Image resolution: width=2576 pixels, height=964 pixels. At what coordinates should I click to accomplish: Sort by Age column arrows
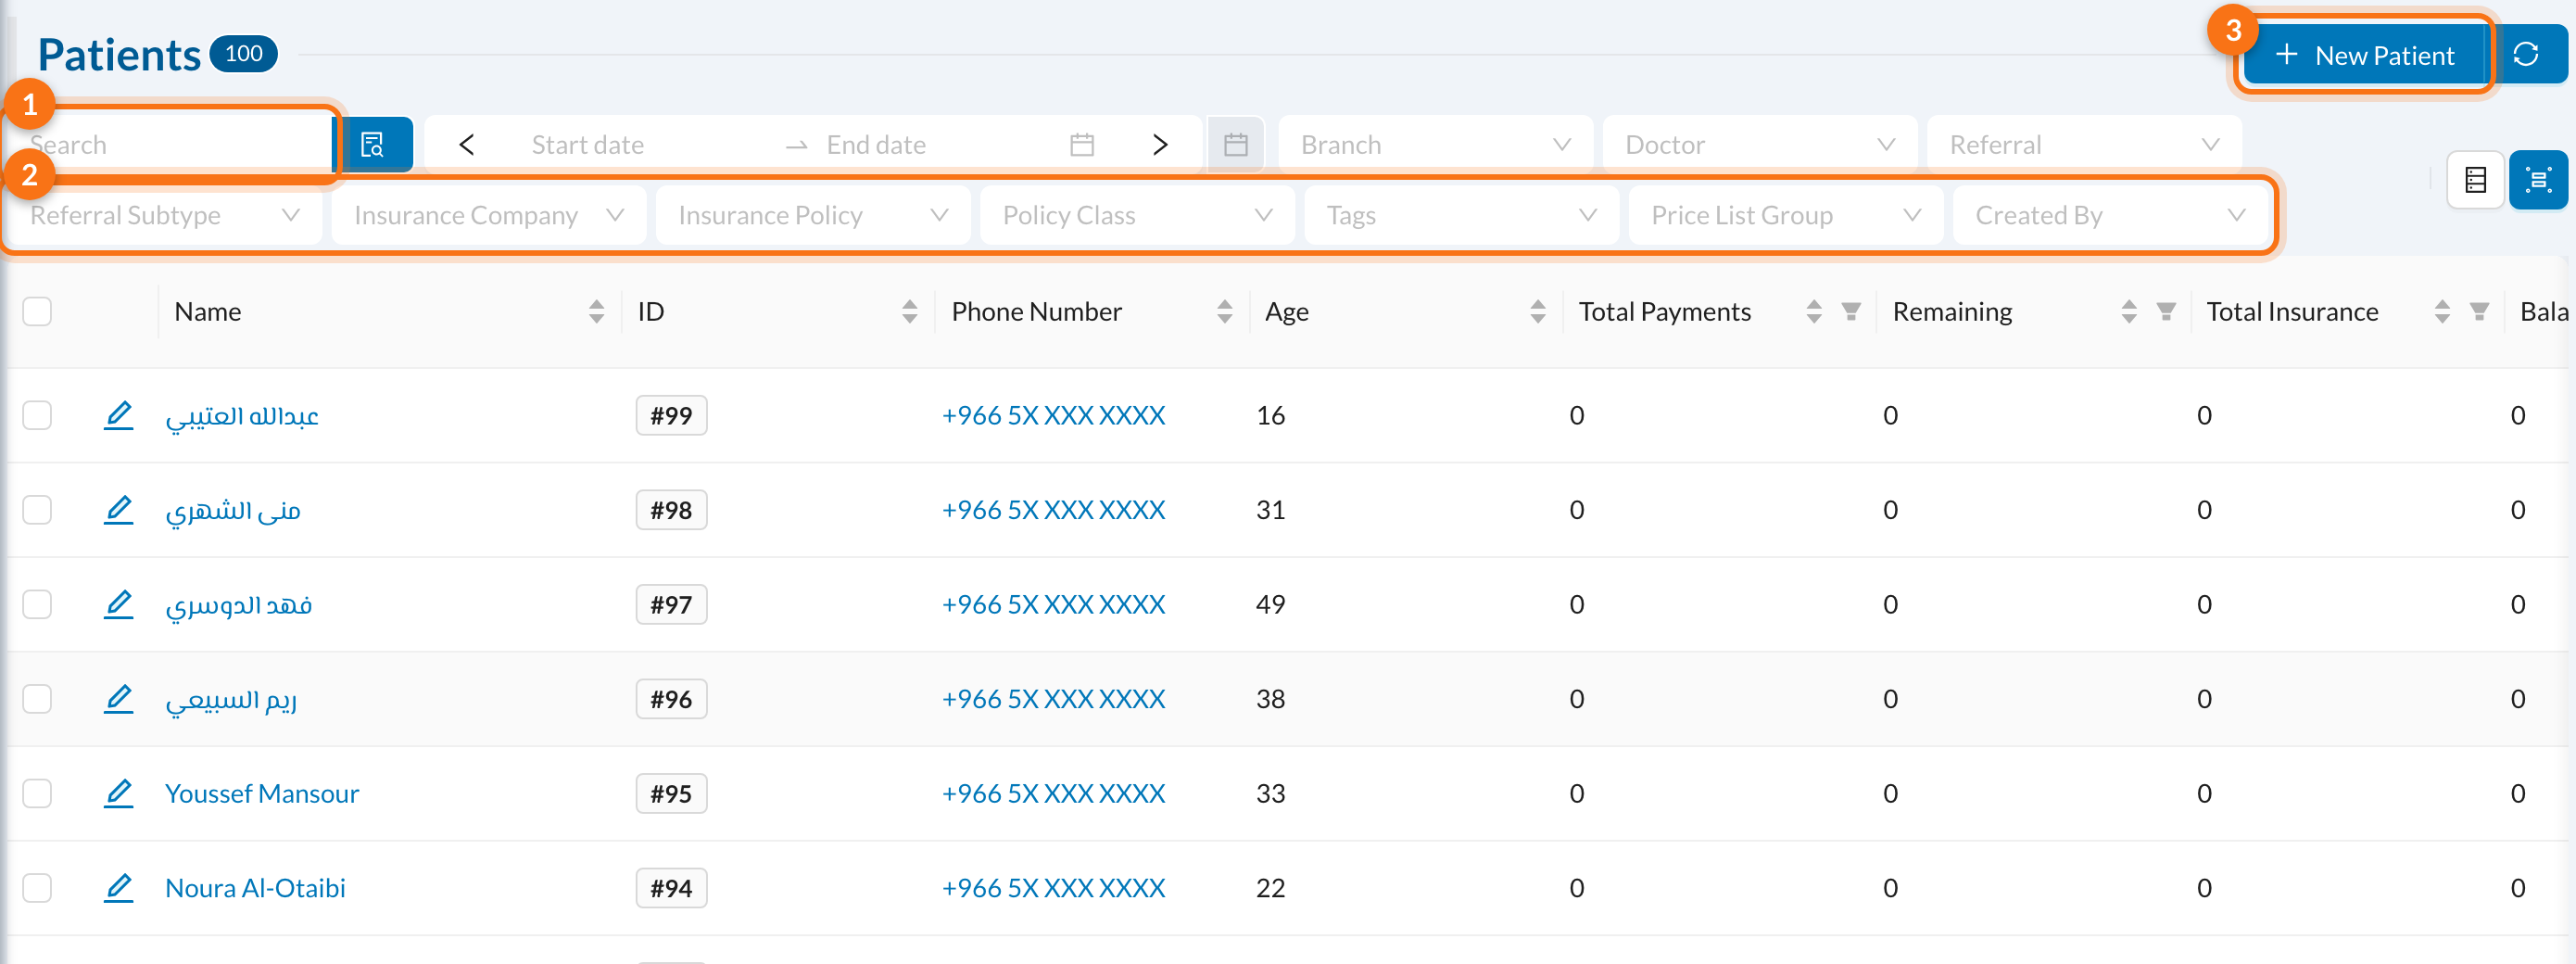1538,312
